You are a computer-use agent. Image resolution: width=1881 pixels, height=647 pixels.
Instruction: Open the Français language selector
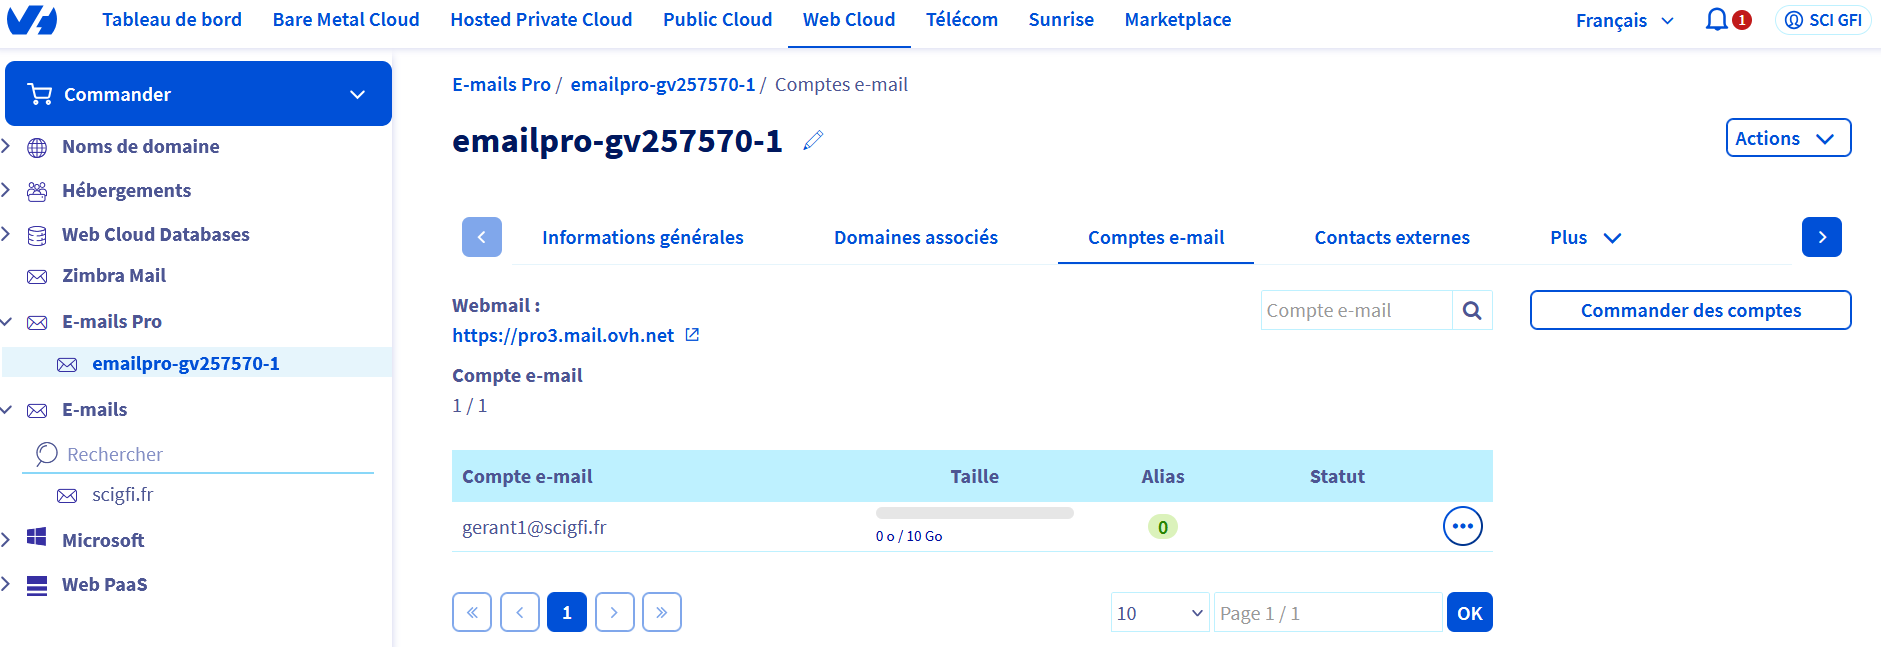tap(1624, 20)
